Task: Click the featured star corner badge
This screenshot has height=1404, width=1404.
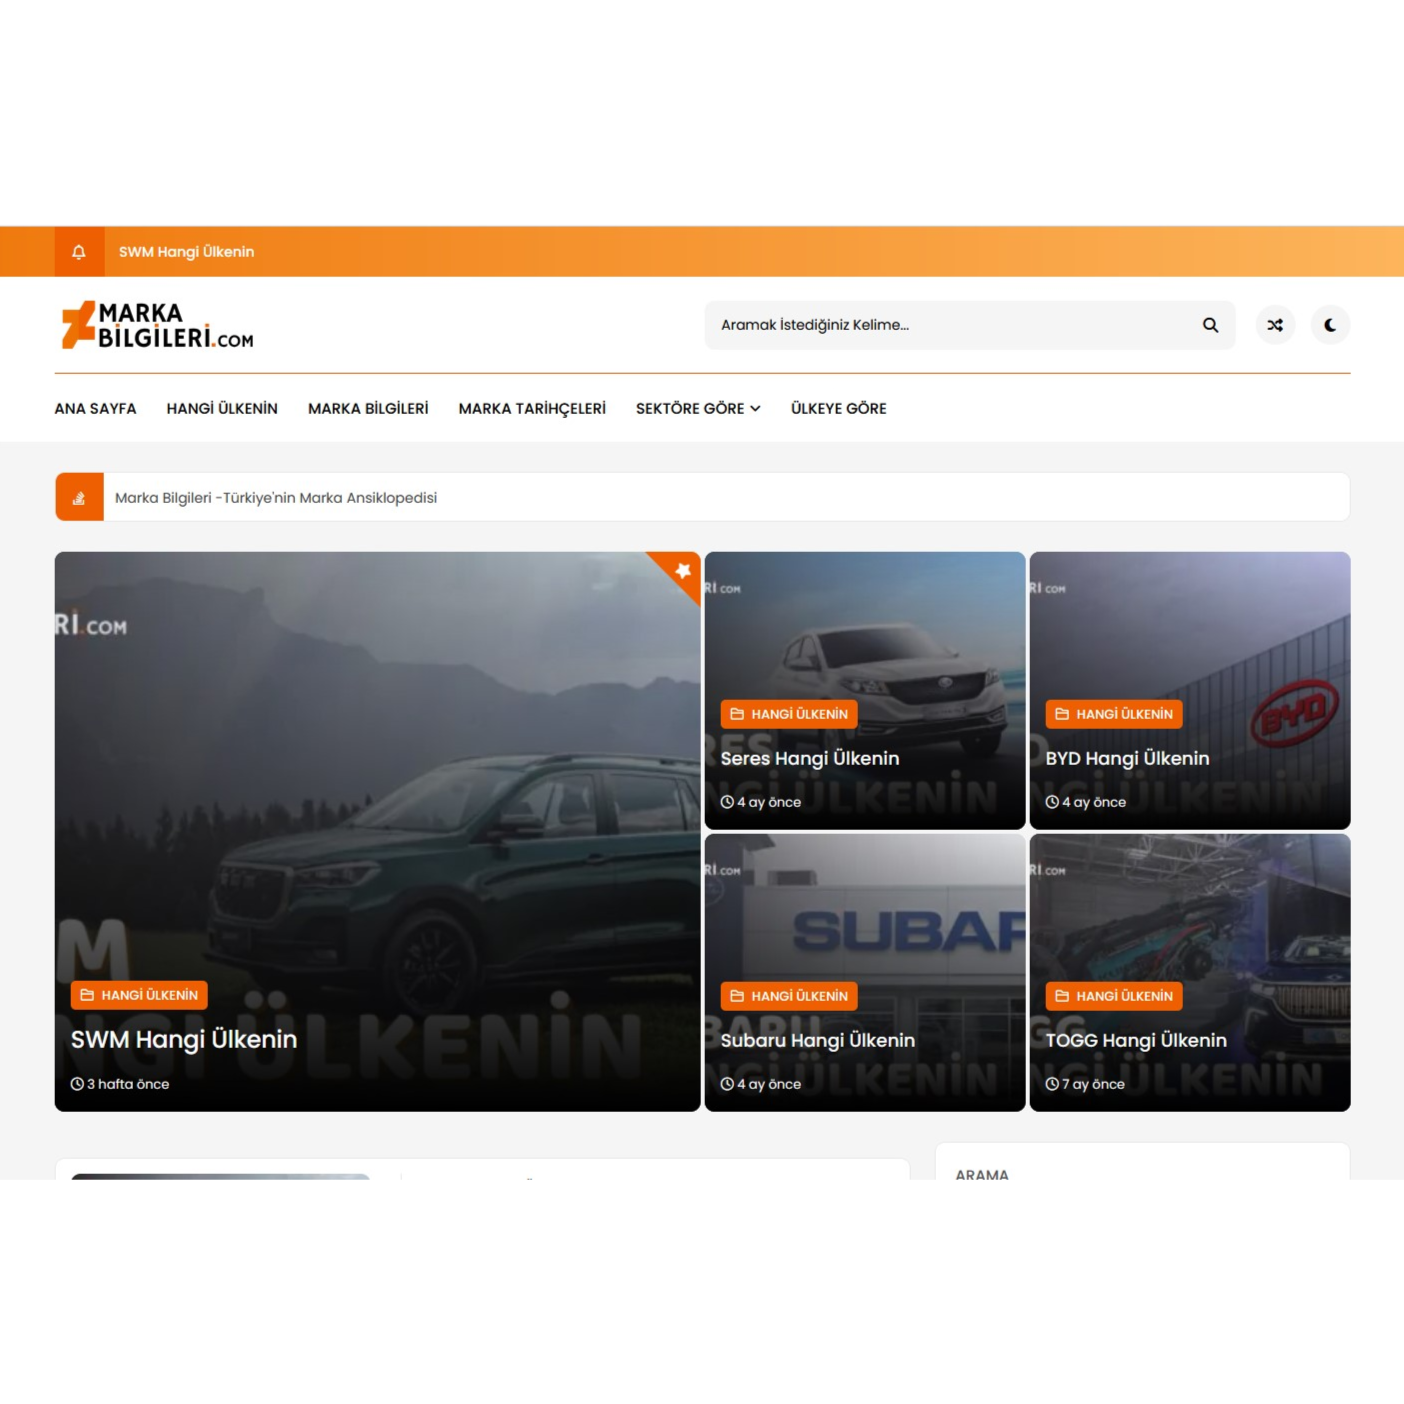Action: tap(683, 570)
